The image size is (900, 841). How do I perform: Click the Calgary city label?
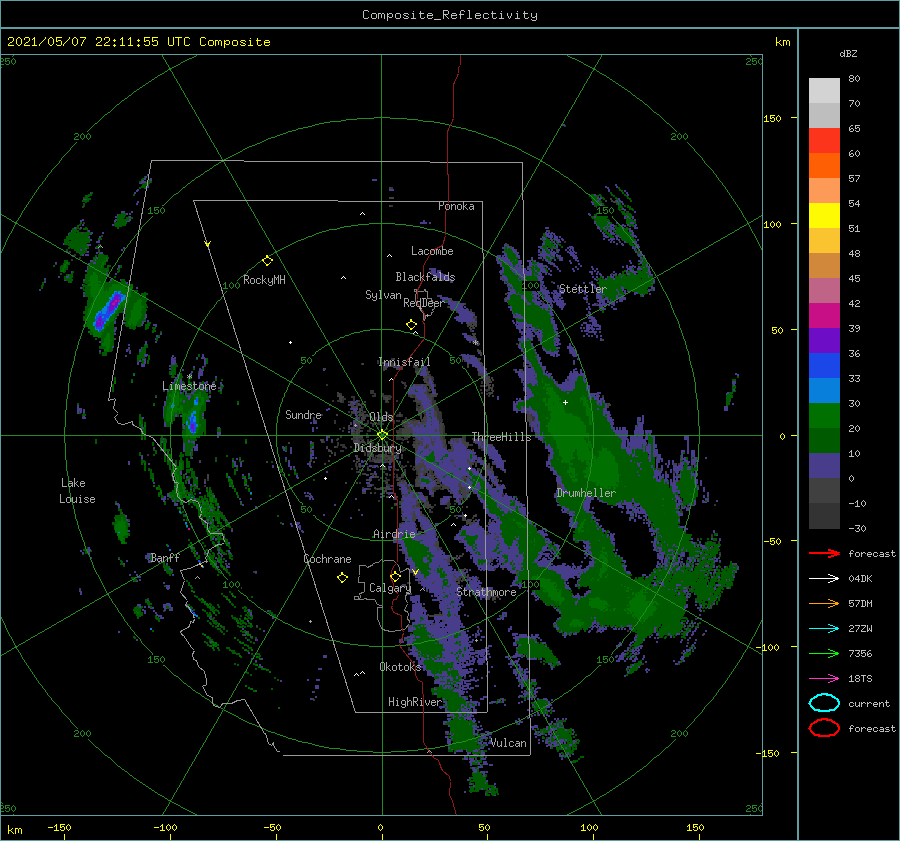click(x=390, y=588)
